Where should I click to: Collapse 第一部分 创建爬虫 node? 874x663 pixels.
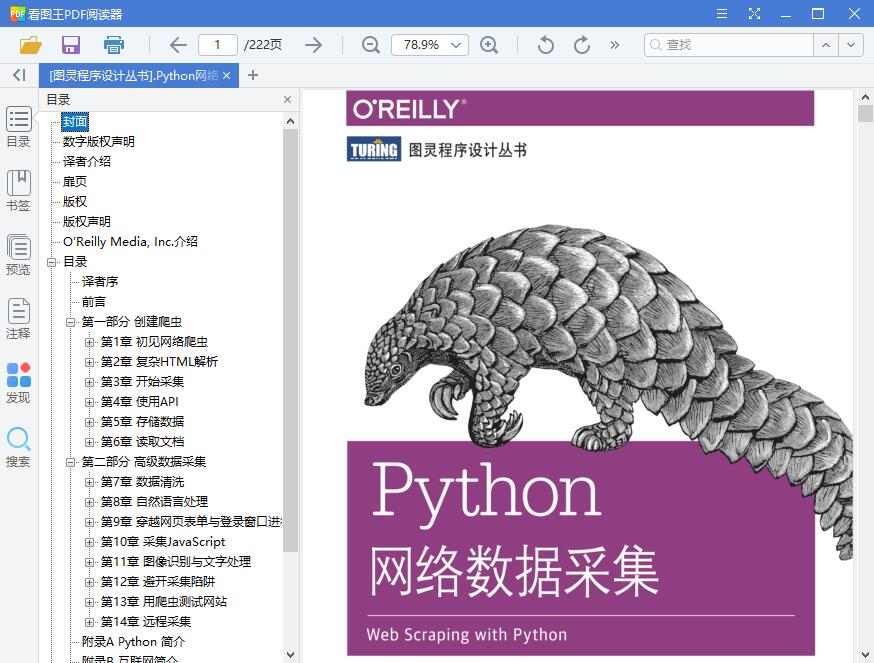[70, 322]
